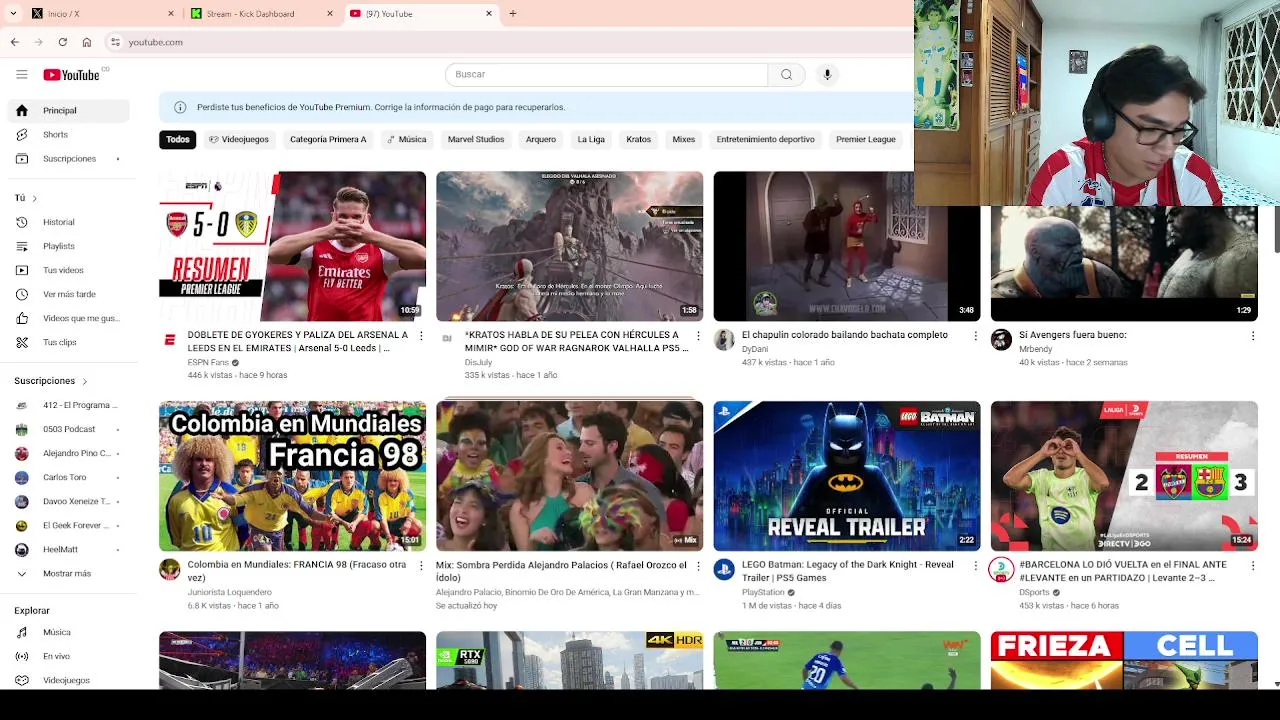Expand the Tú section chevron
The height and width of the screenshot is (720, 1280).
(x=34, y=198)
